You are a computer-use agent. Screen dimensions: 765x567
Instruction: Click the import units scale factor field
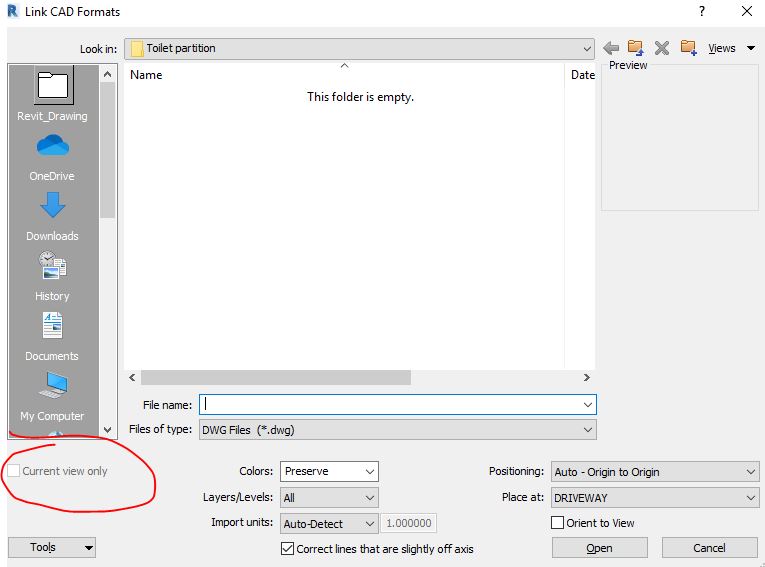[x=408, y=524]
